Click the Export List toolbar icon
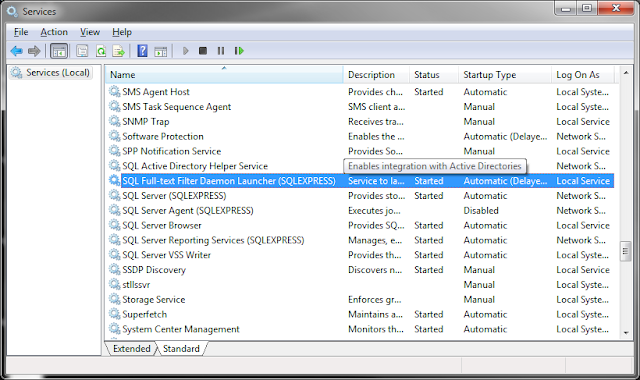Screen dimensions: 640x380 click(x=118, y=51)
